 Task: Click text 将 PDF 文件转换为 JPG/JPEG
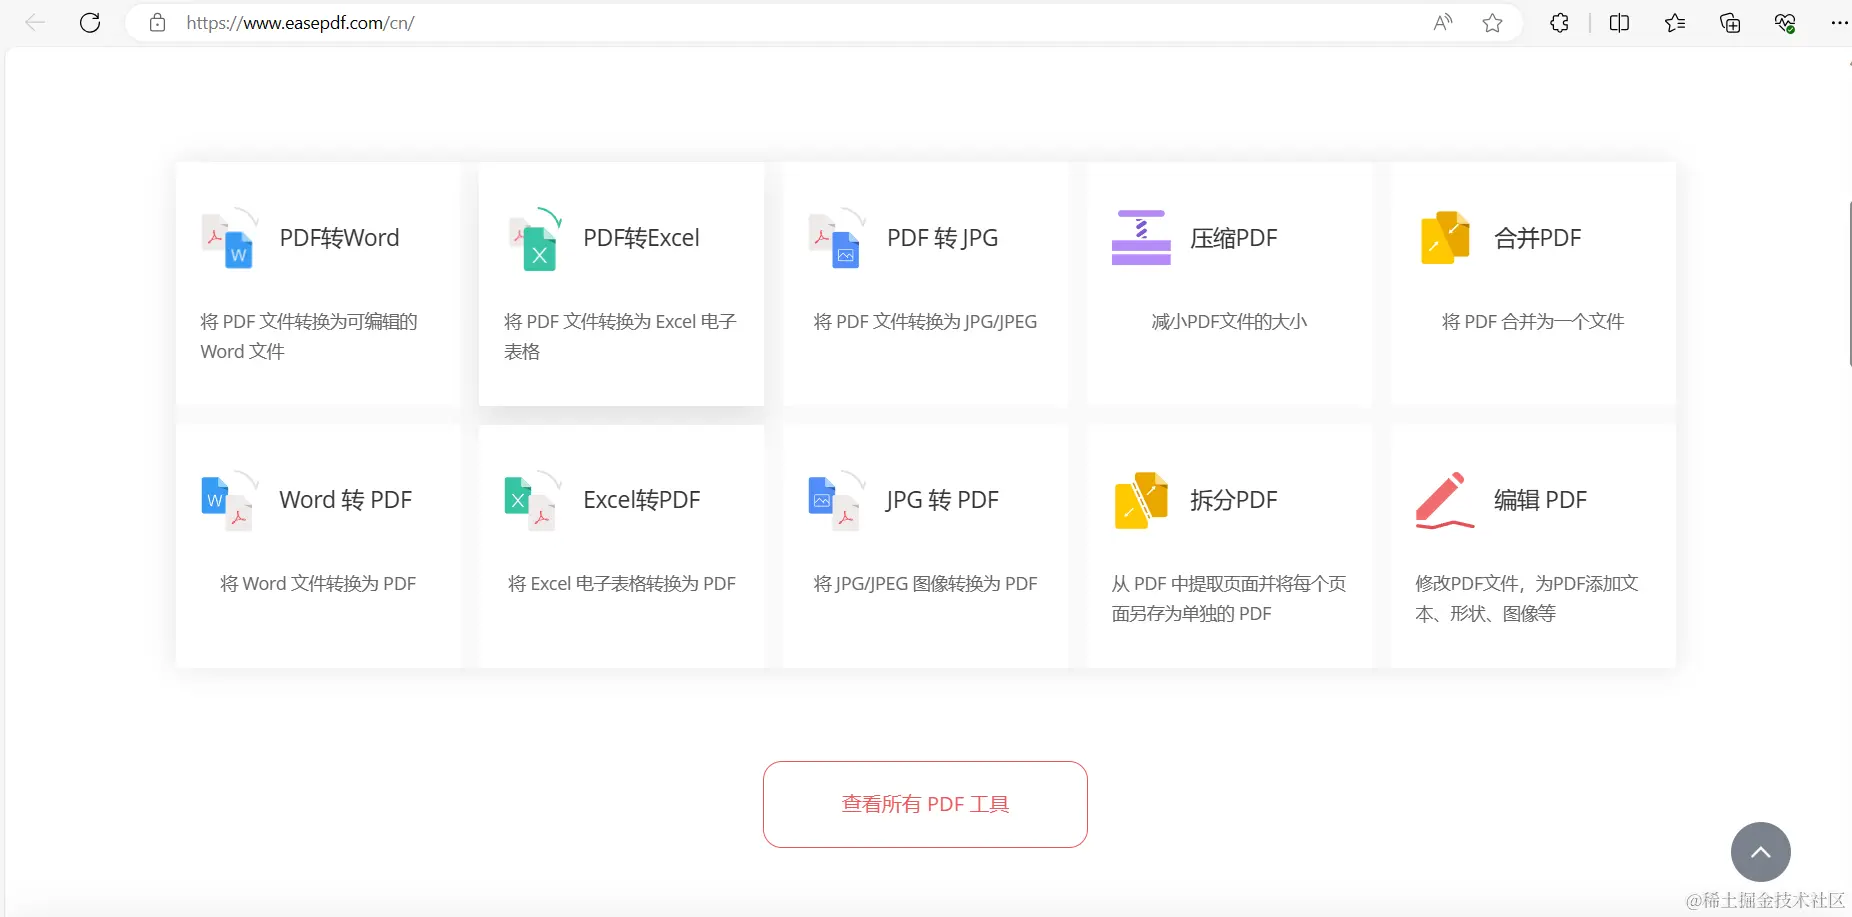pos(925,322)
